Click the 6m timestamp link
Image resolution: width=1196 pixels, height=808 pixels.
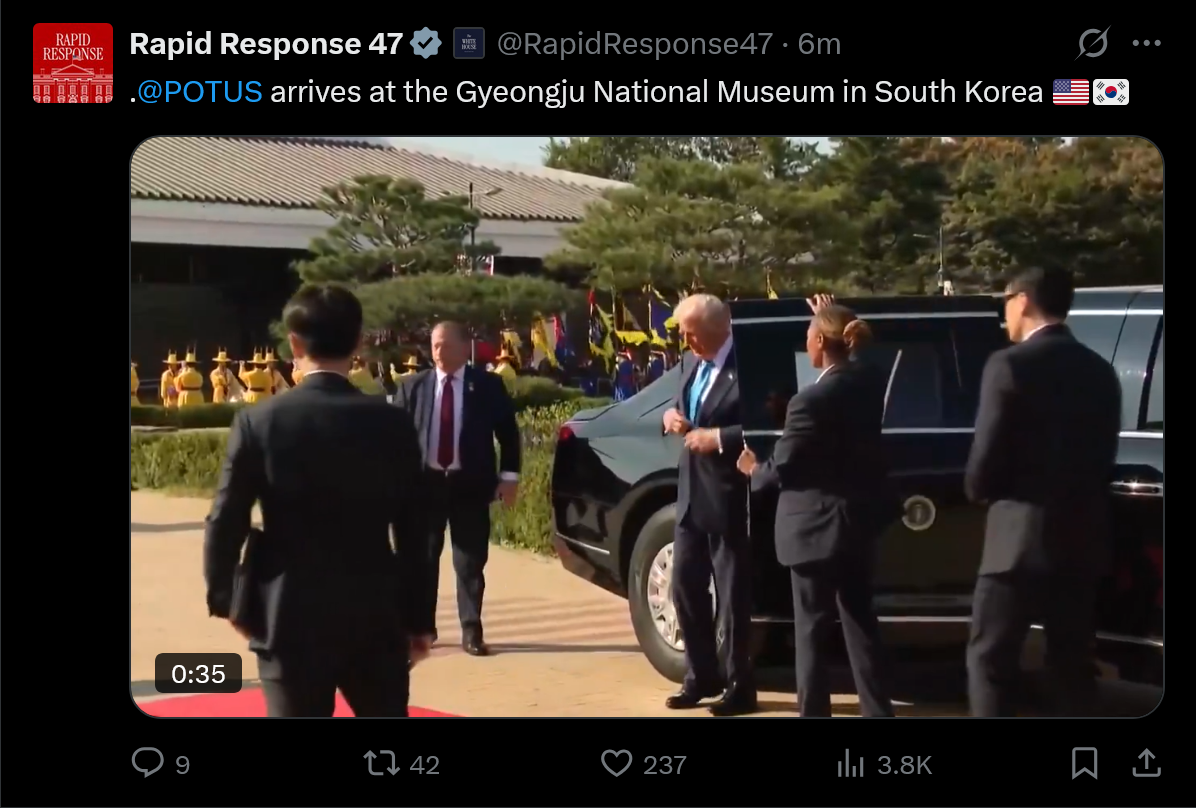coord(819,44)
